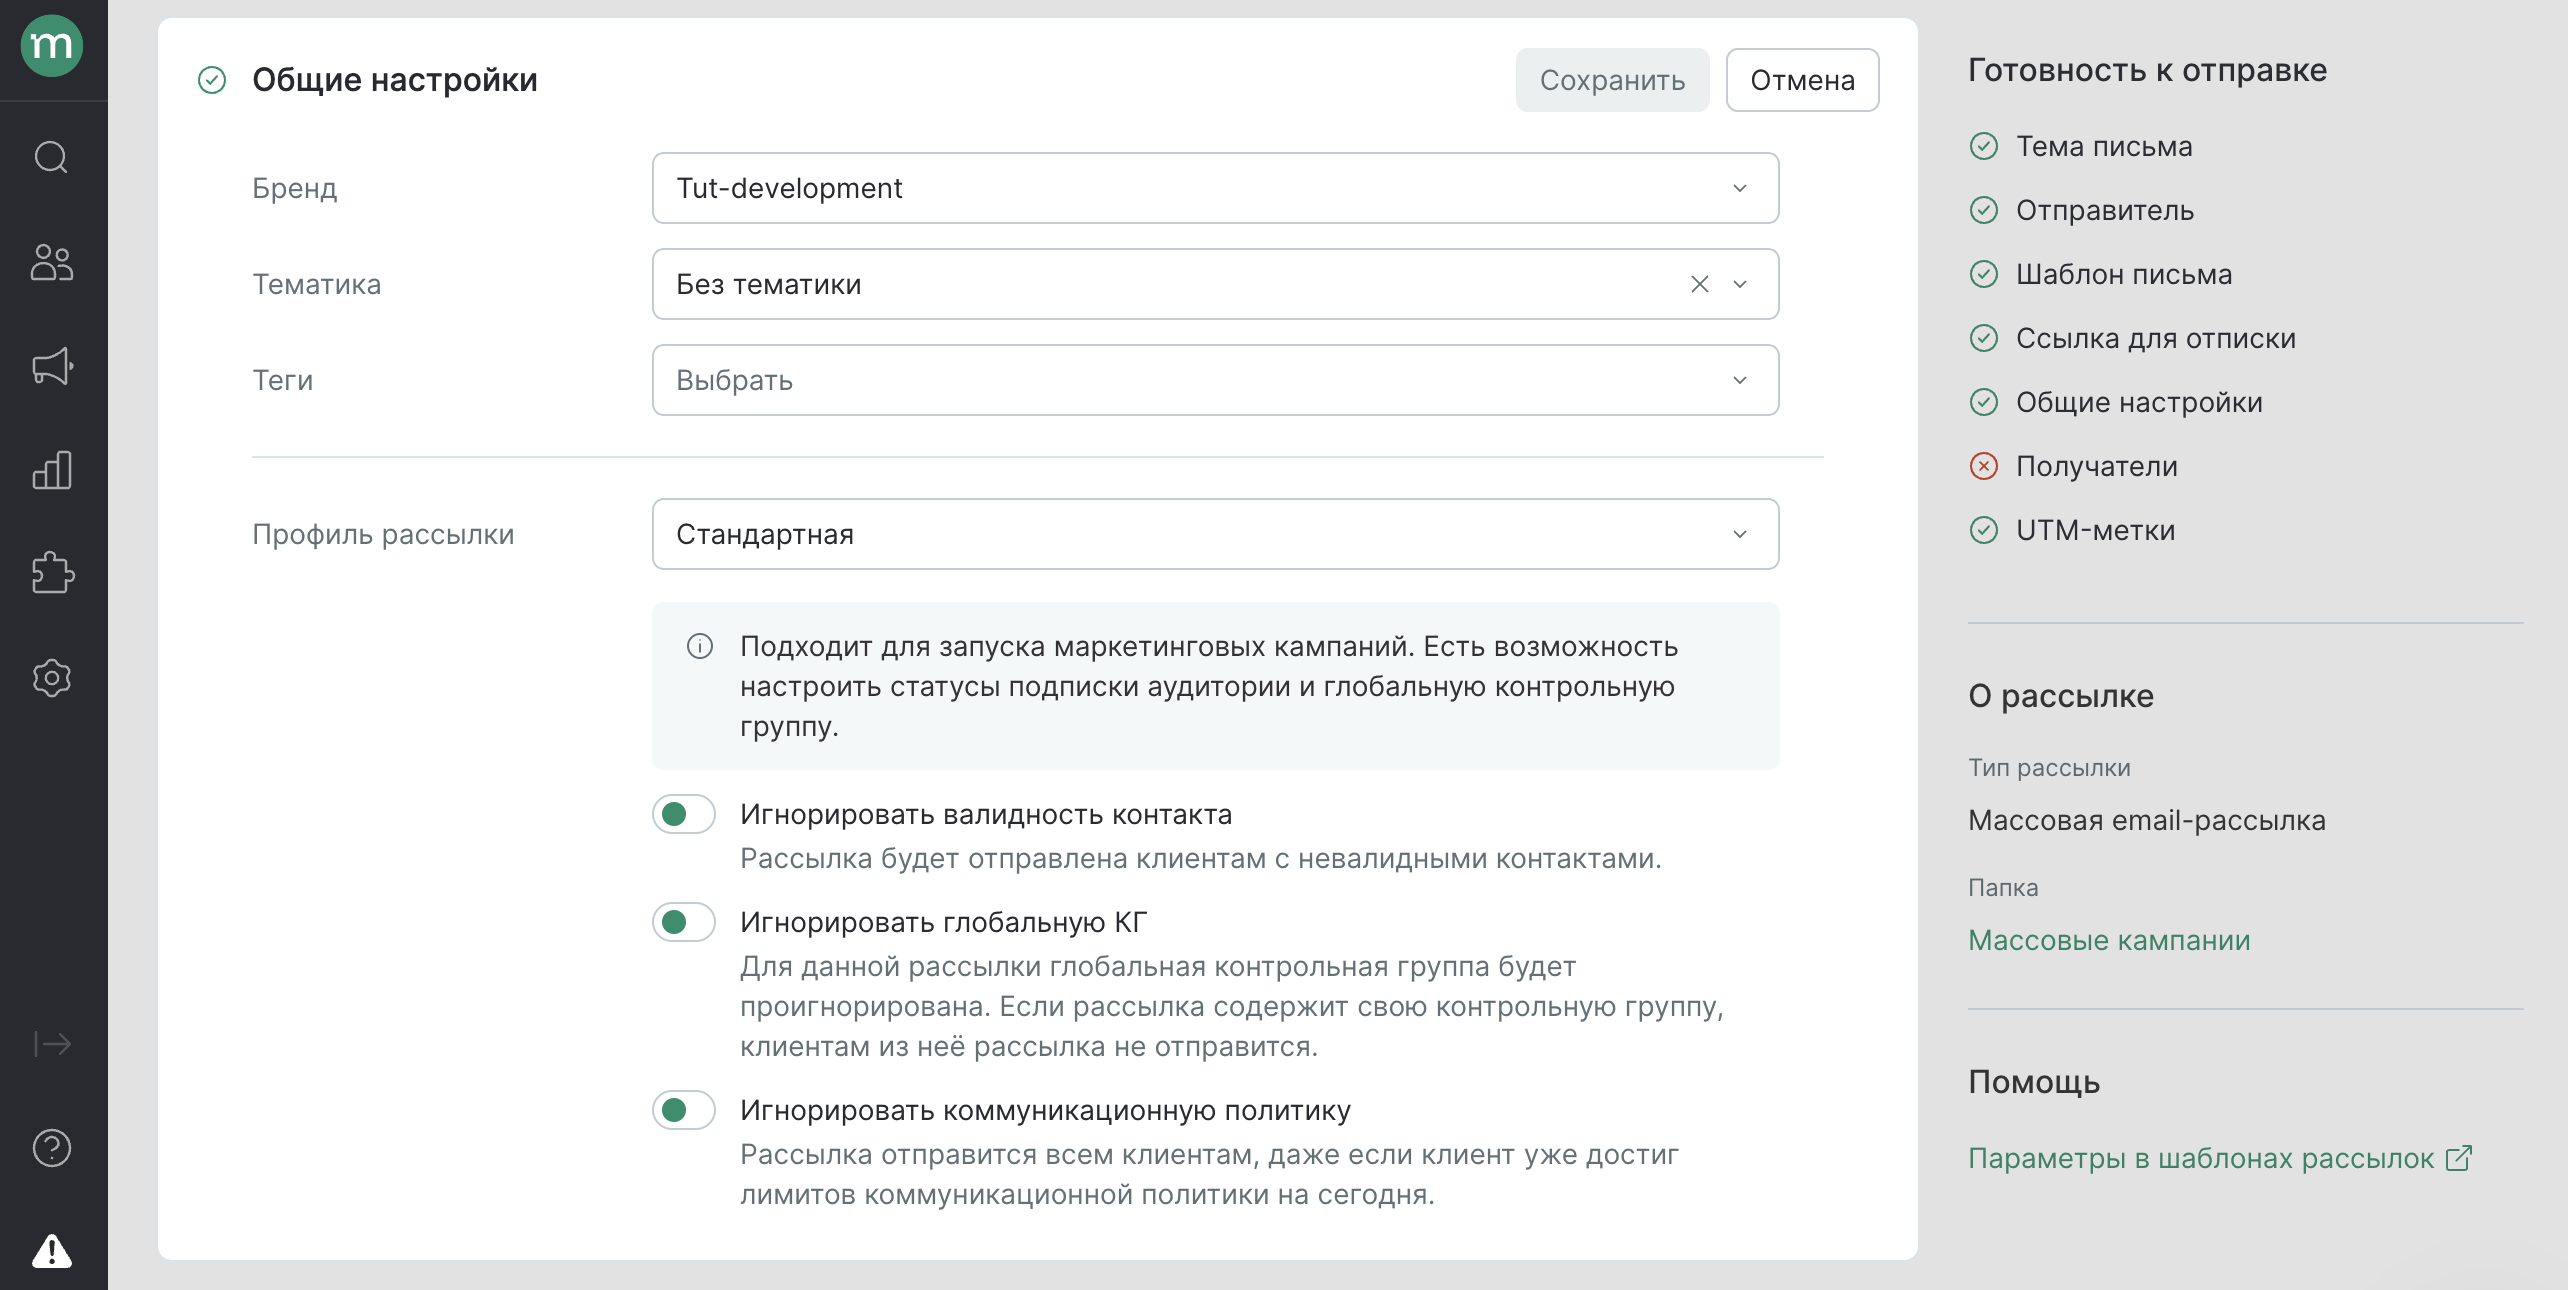The height and width of the screenshot is (1290, 2568).
Task: Go to Получатели checklist item
Action: [2097, 466]
